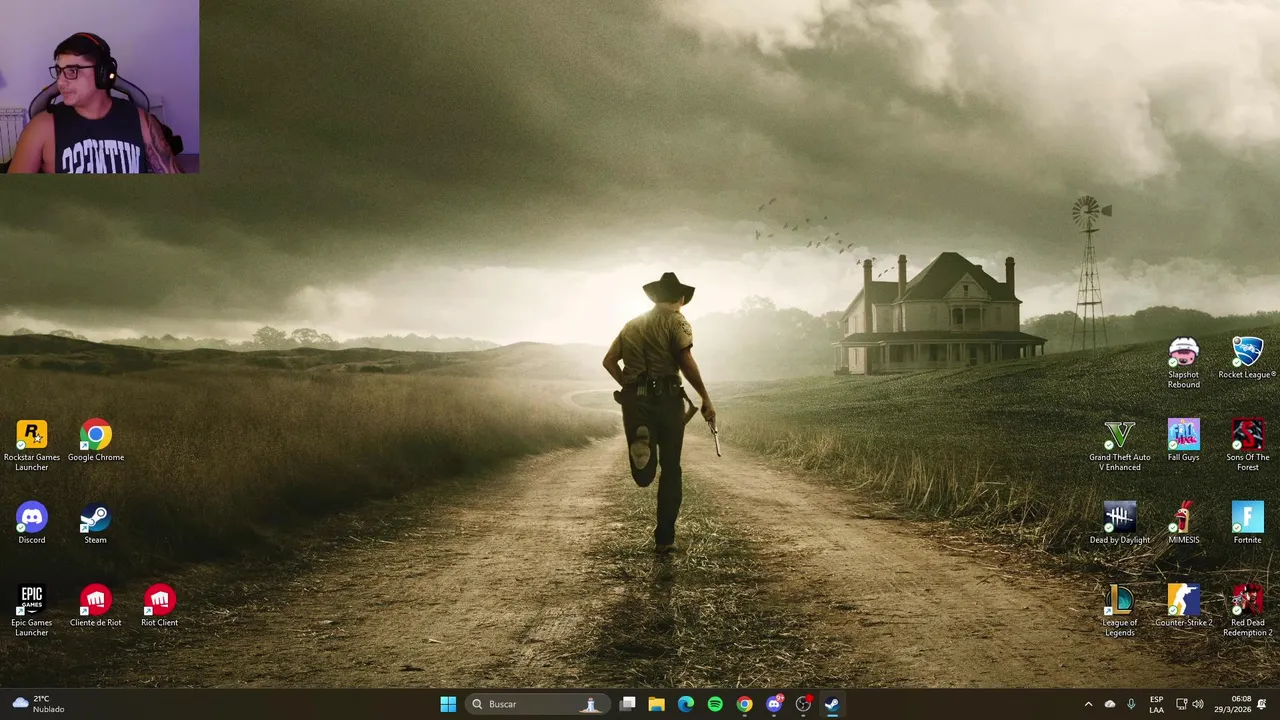Select the Rocket League desktop icon
1280x720 pixels.
tap(1247, 358)
